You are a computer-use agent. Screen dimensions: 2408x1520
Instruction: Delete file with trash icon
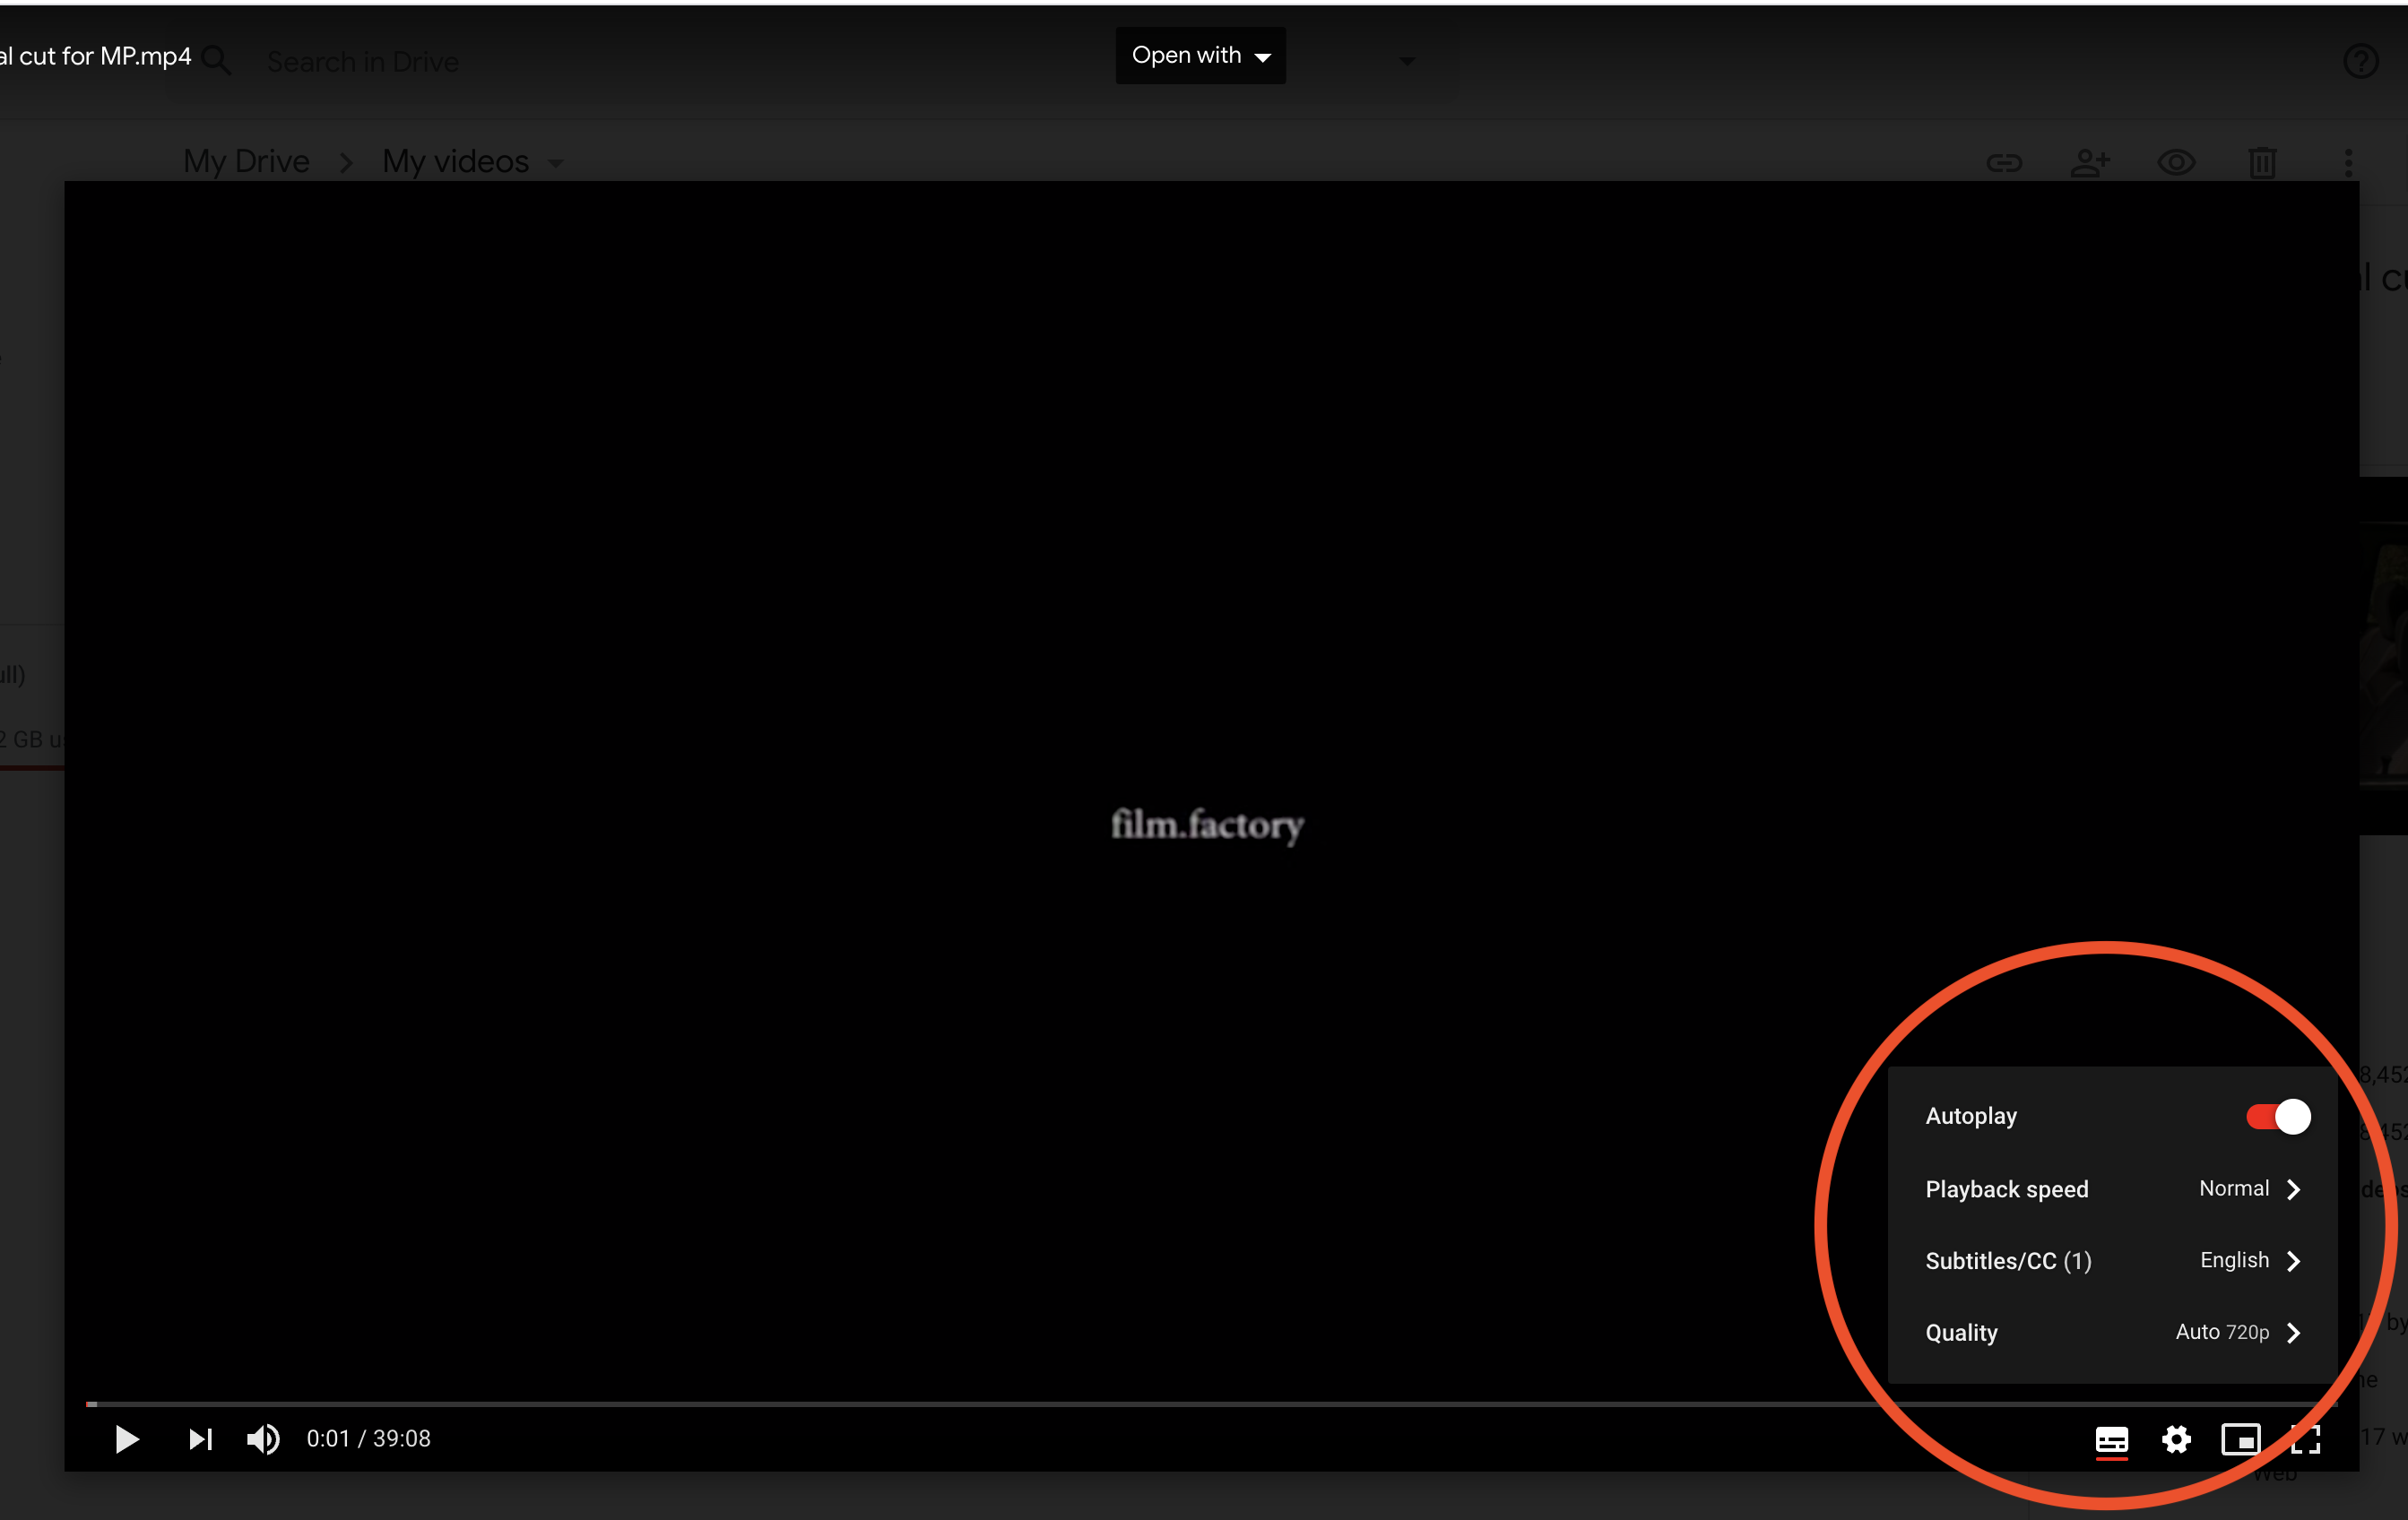tap(2262, 163)
